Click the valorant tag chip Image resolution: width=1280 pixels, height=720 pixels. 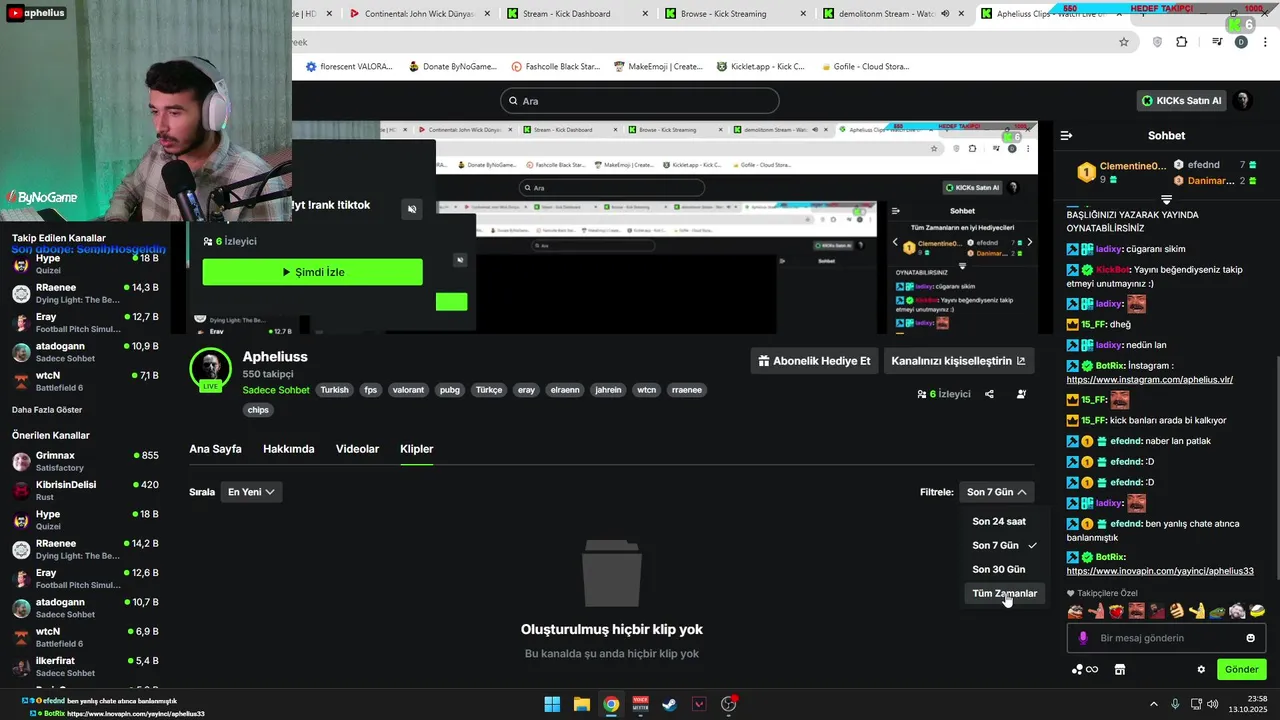[408, 390]
